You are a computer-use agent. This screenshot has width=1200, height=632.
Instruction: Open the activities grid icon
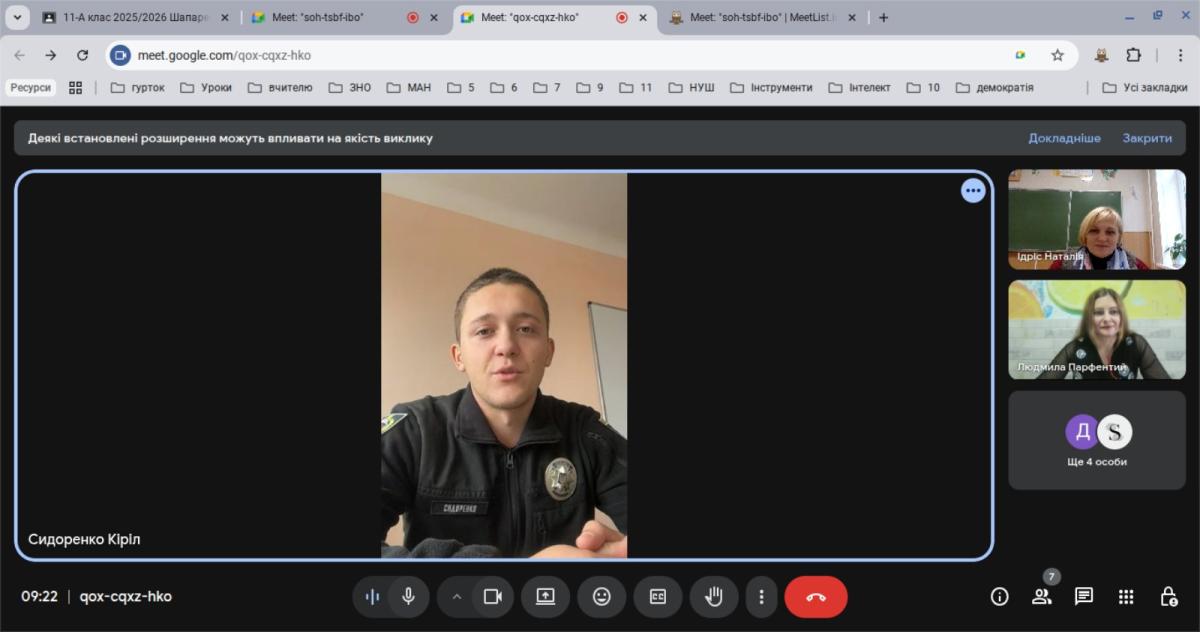(1126, 596)
